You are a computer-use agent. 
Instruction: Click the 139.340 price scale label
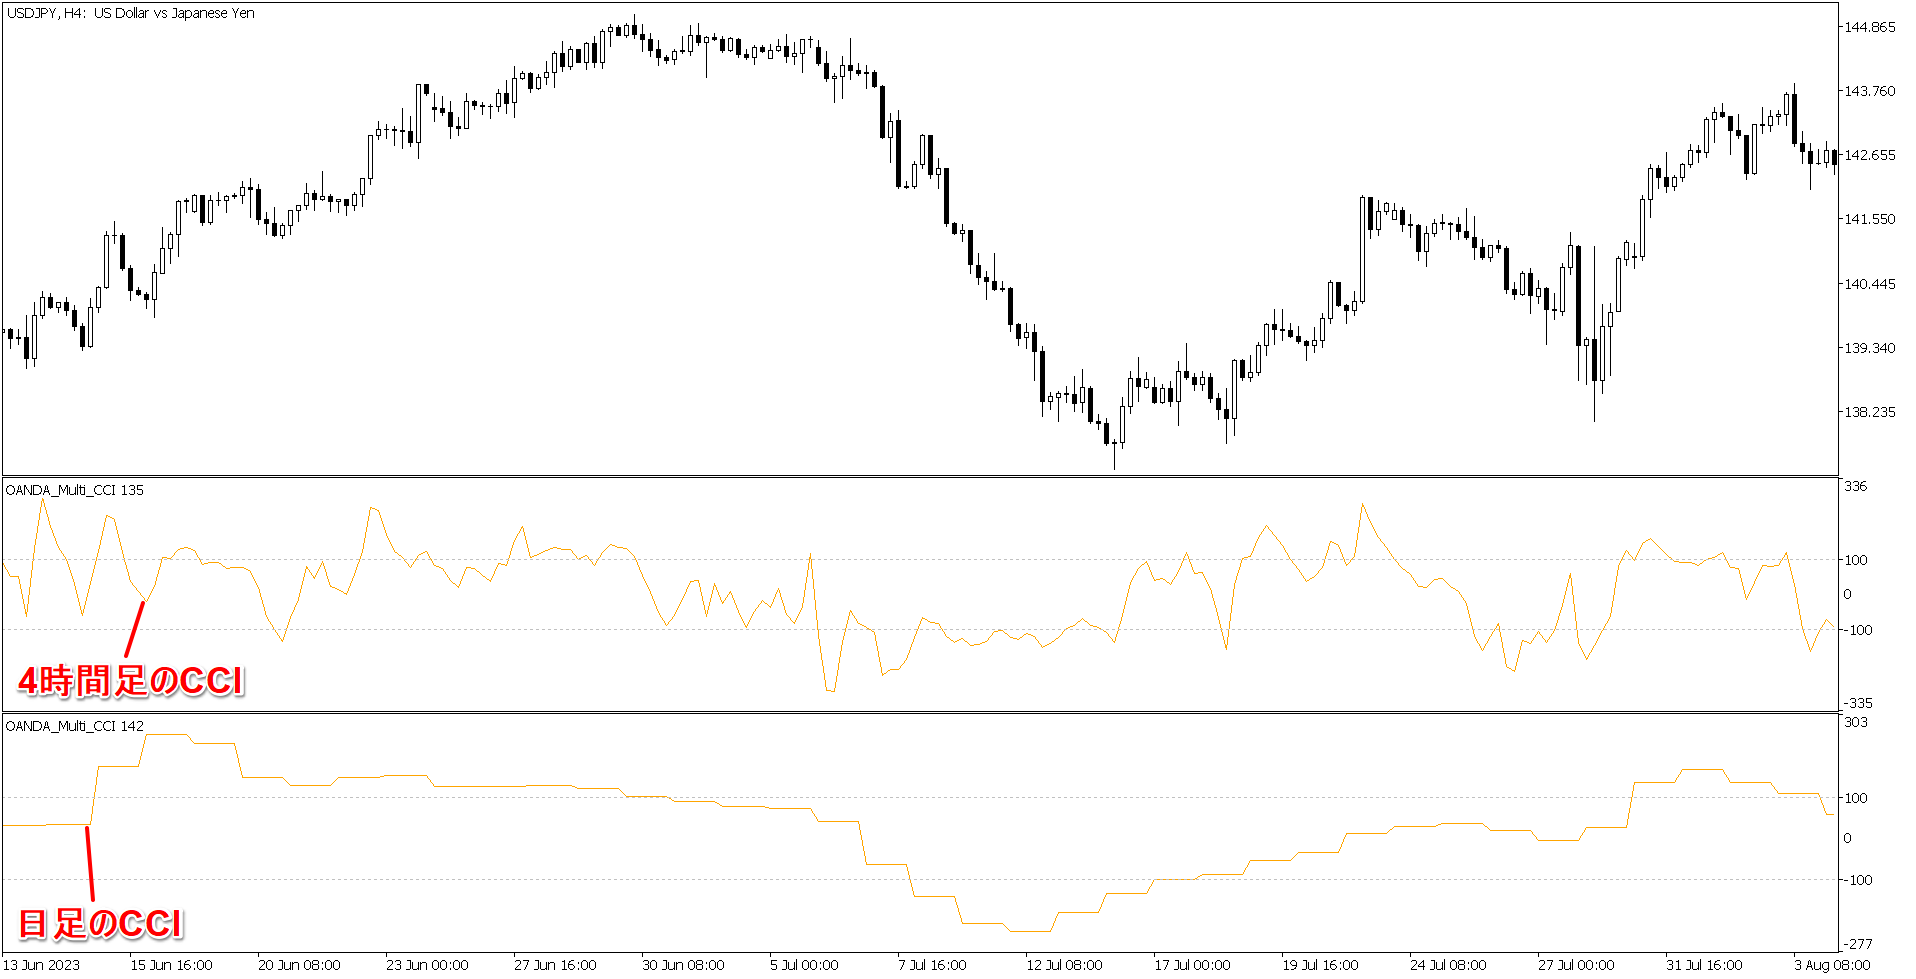(1869, 348)
